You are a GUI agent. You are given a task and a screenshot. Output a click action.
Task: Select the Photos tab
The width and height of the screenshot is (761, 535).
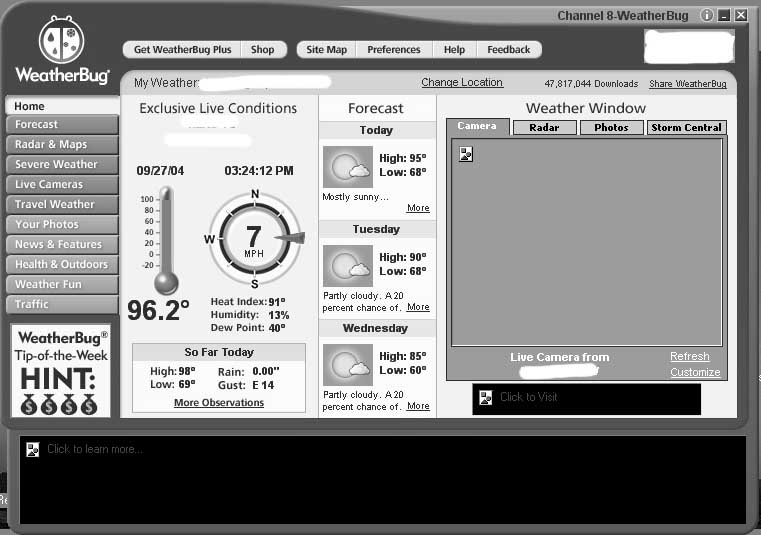tap(611, 127)
